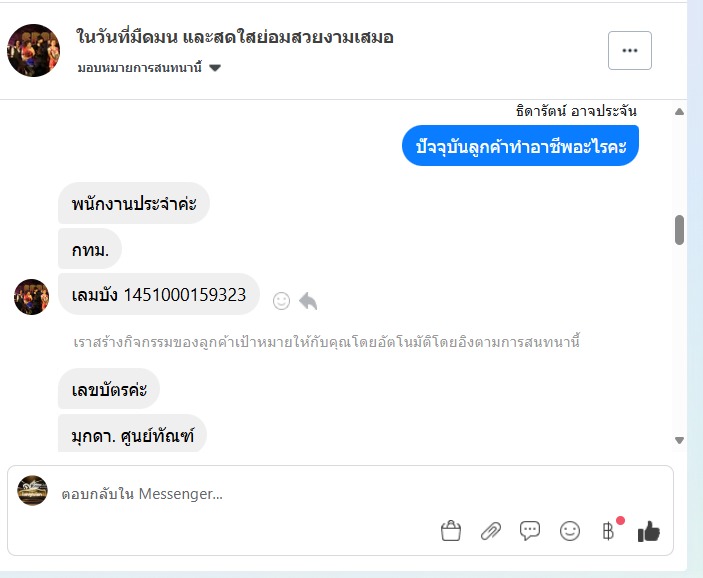Click sender avatar beside the chat messages
Screen dimensions: 703x578
pyautogui.click(x=31, y=297)
